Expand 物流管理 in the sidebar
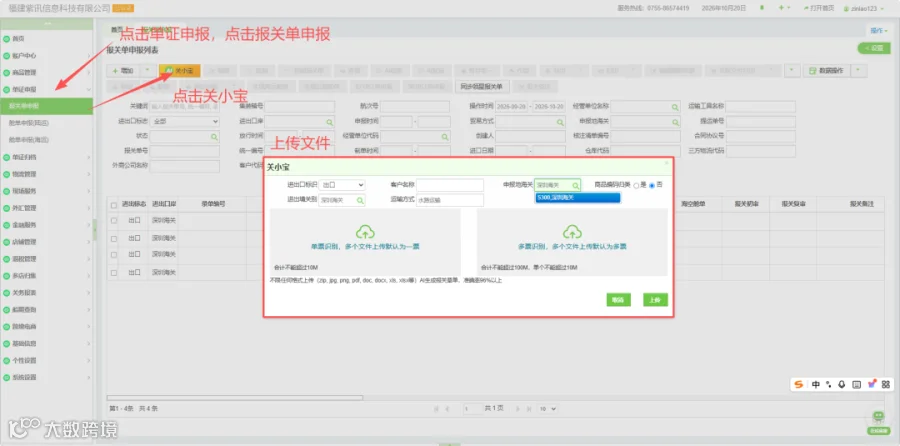This screenshot has height=446, width=900. [x=46, y=174]
